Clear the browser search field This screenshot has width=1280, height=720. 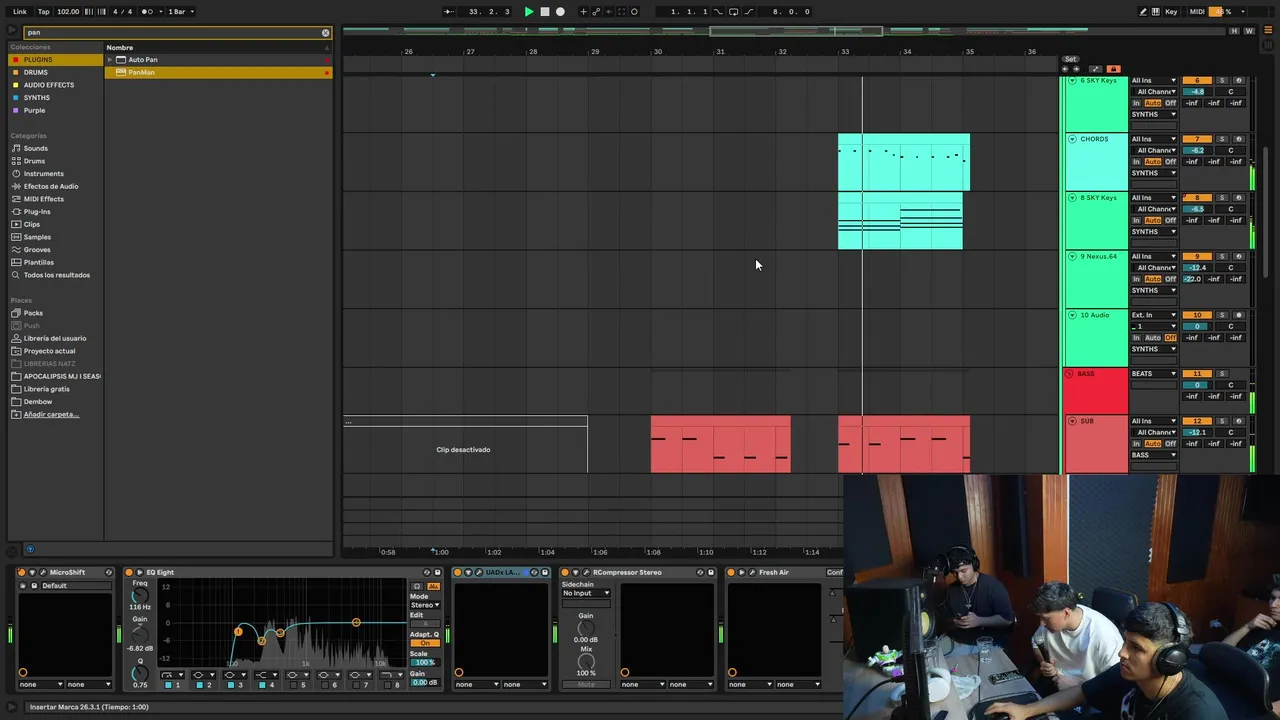click(x=325, y=33)
